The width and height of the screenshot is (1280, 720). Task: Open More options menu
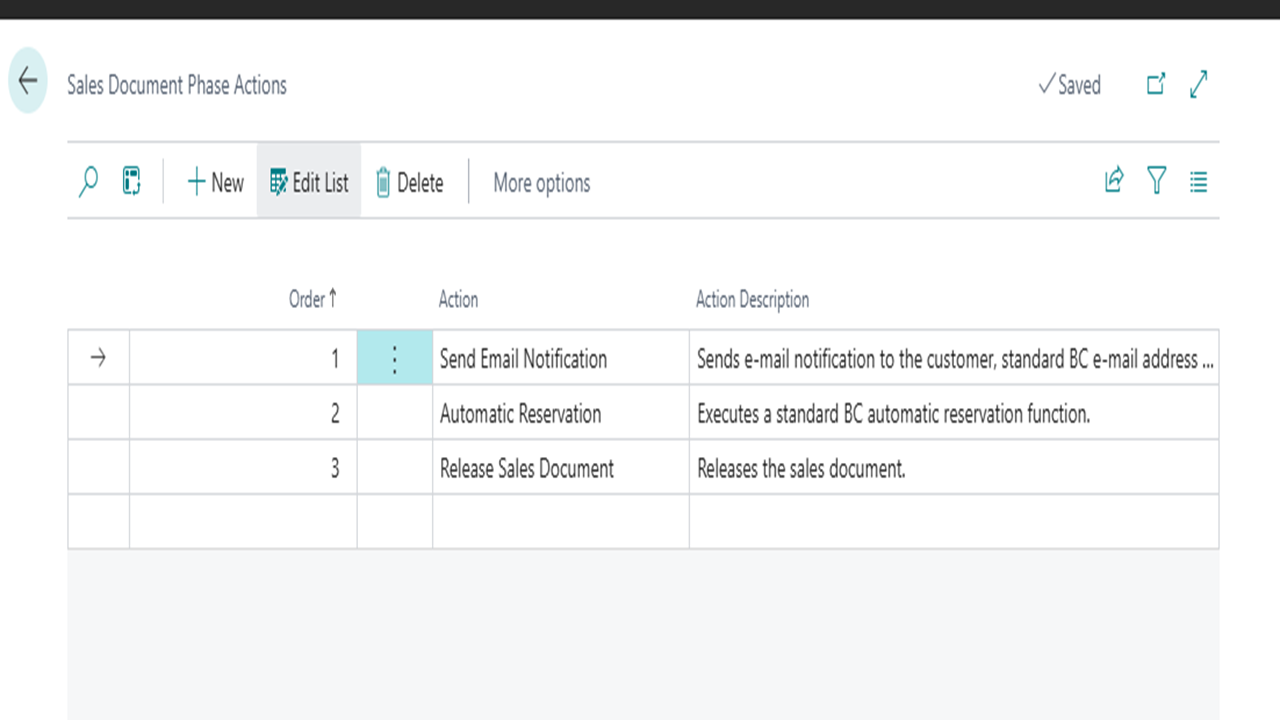pos(541,183)
